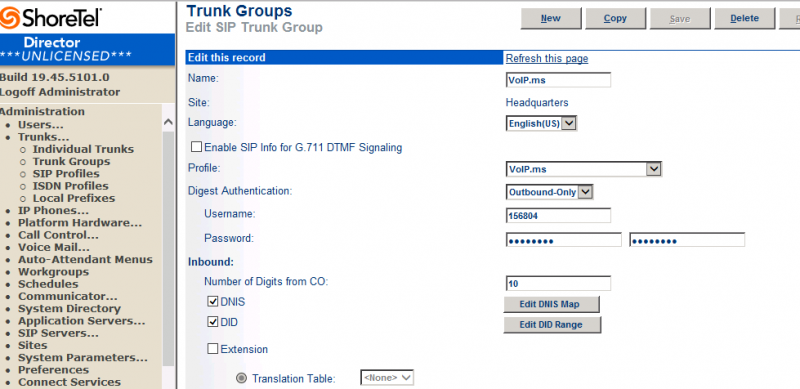Screen dimensions: 800x389
Task: Open Local Prefixes page
Action: click(74, 198)
